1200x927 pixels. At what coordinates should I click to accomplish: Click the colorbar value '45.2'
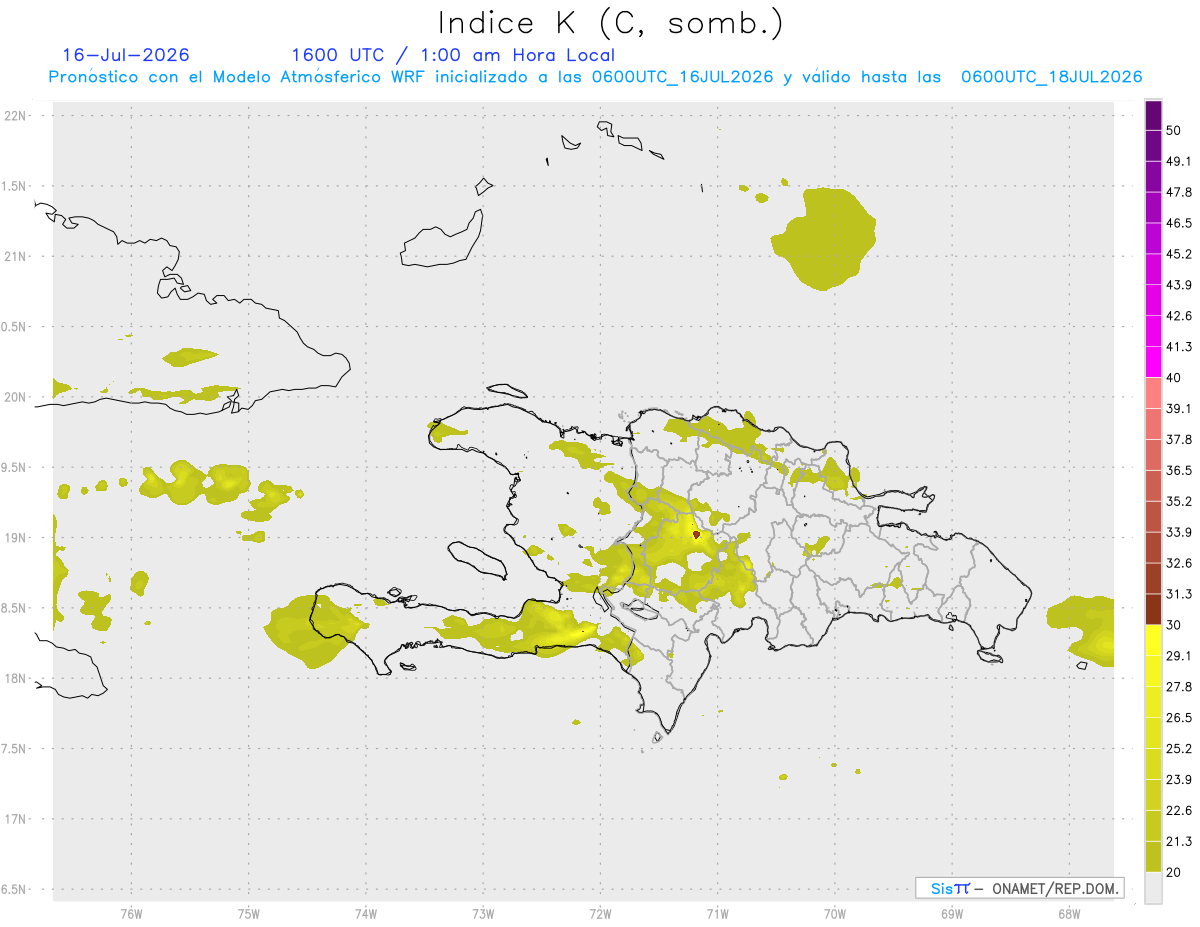pyautogui.click(x=1179, y=254)
